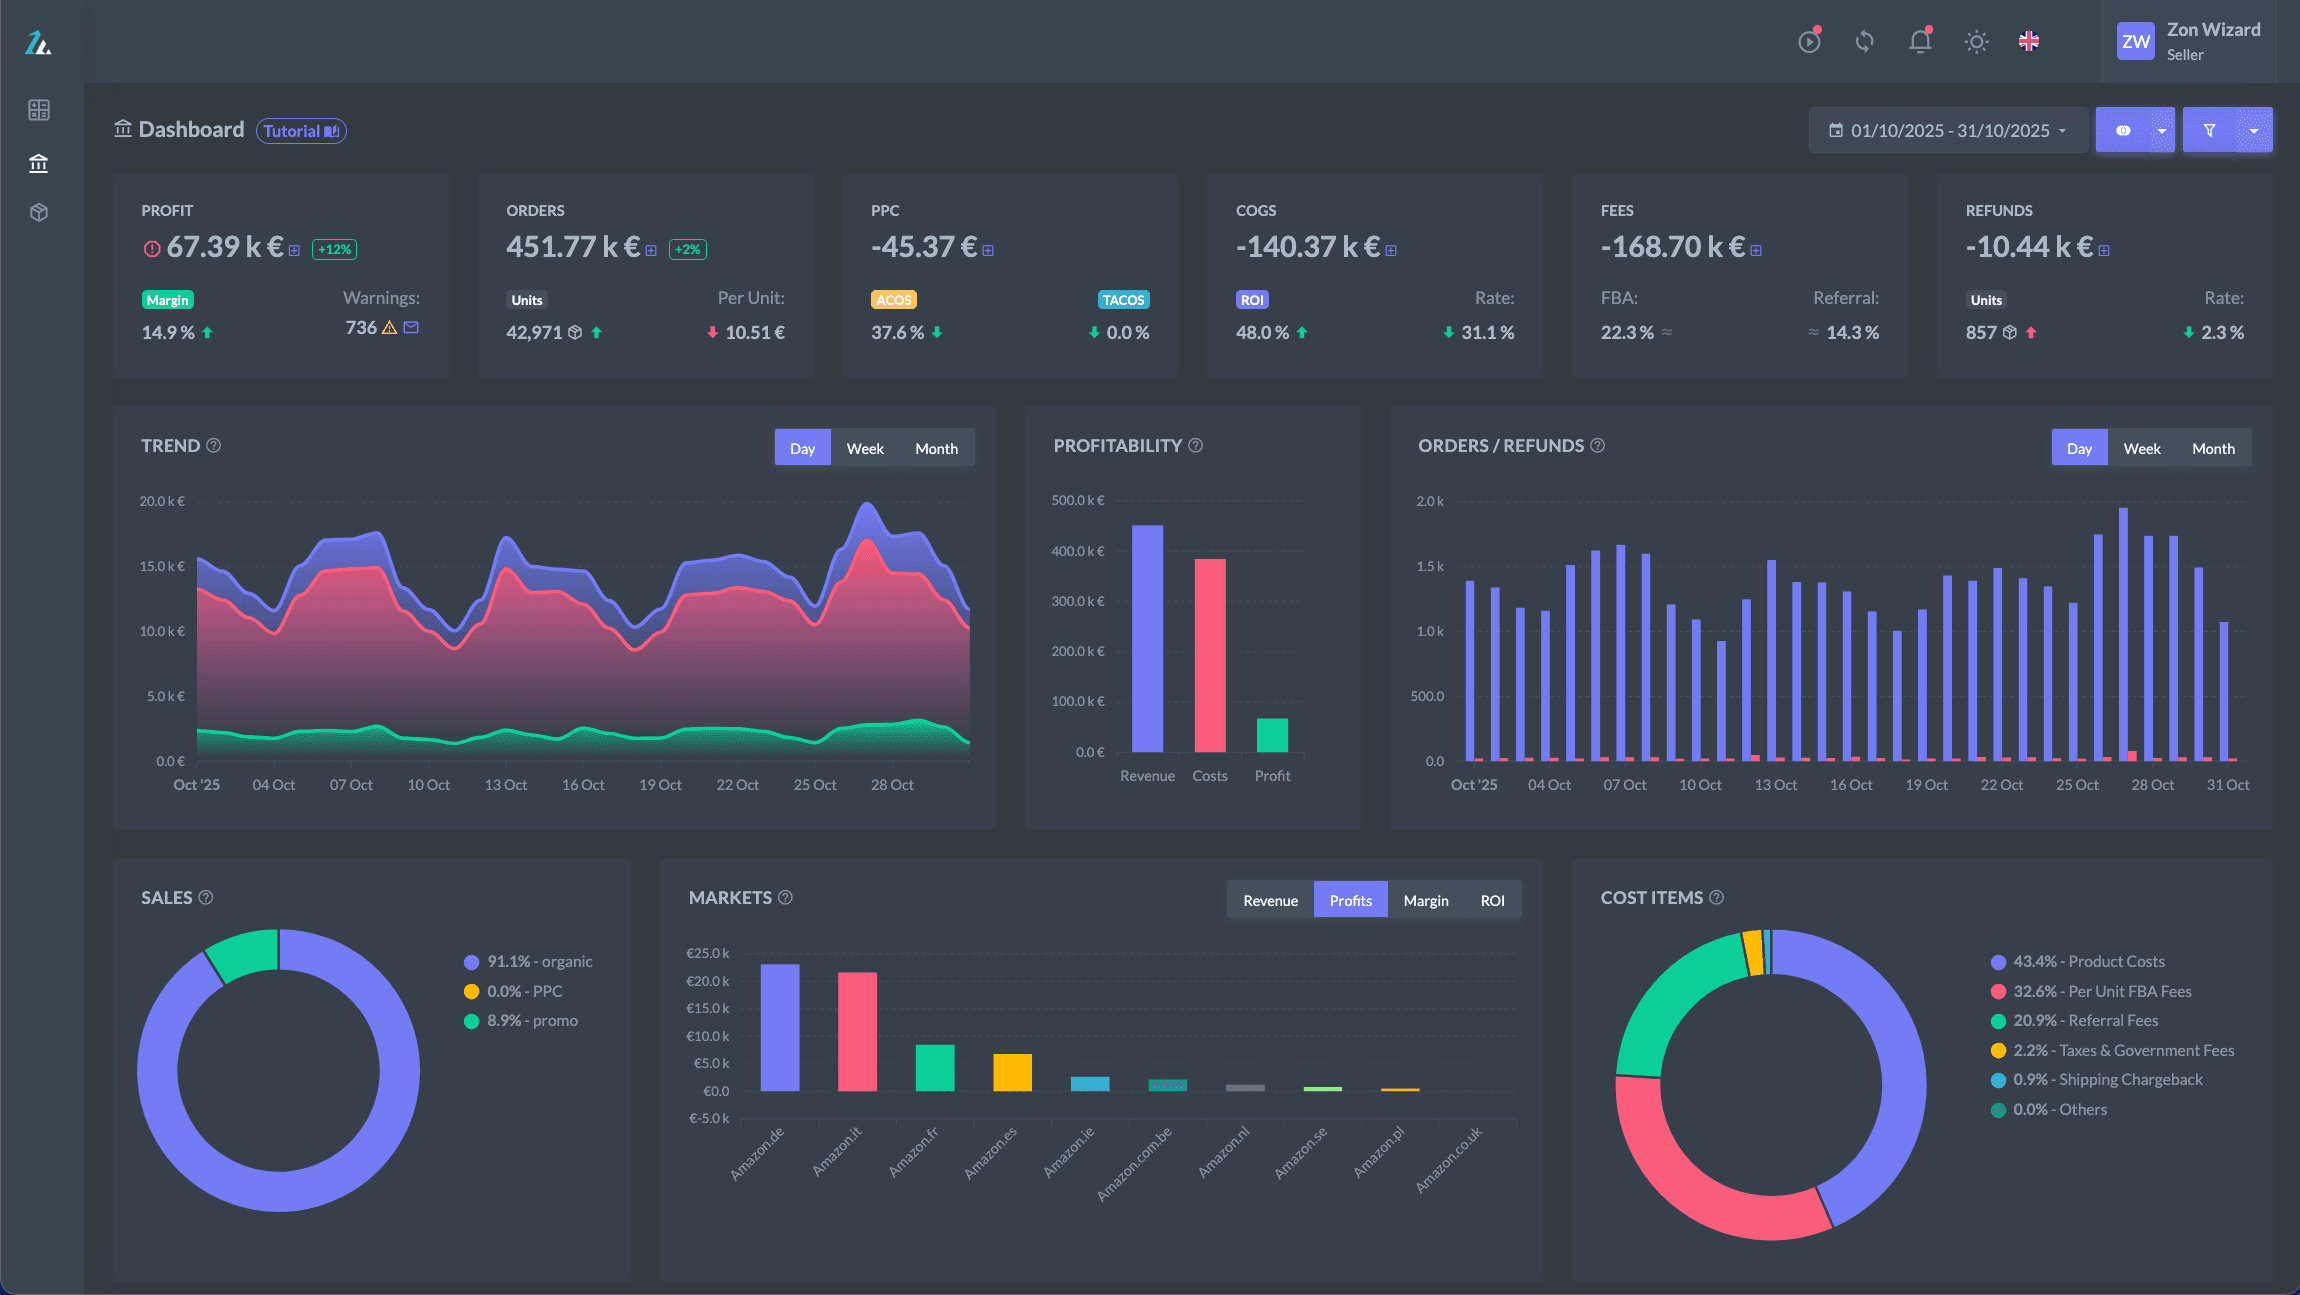Toggle Per Unit FBA Fees legend entry
The image size is (2300, 1295).
click(2091, 991)
